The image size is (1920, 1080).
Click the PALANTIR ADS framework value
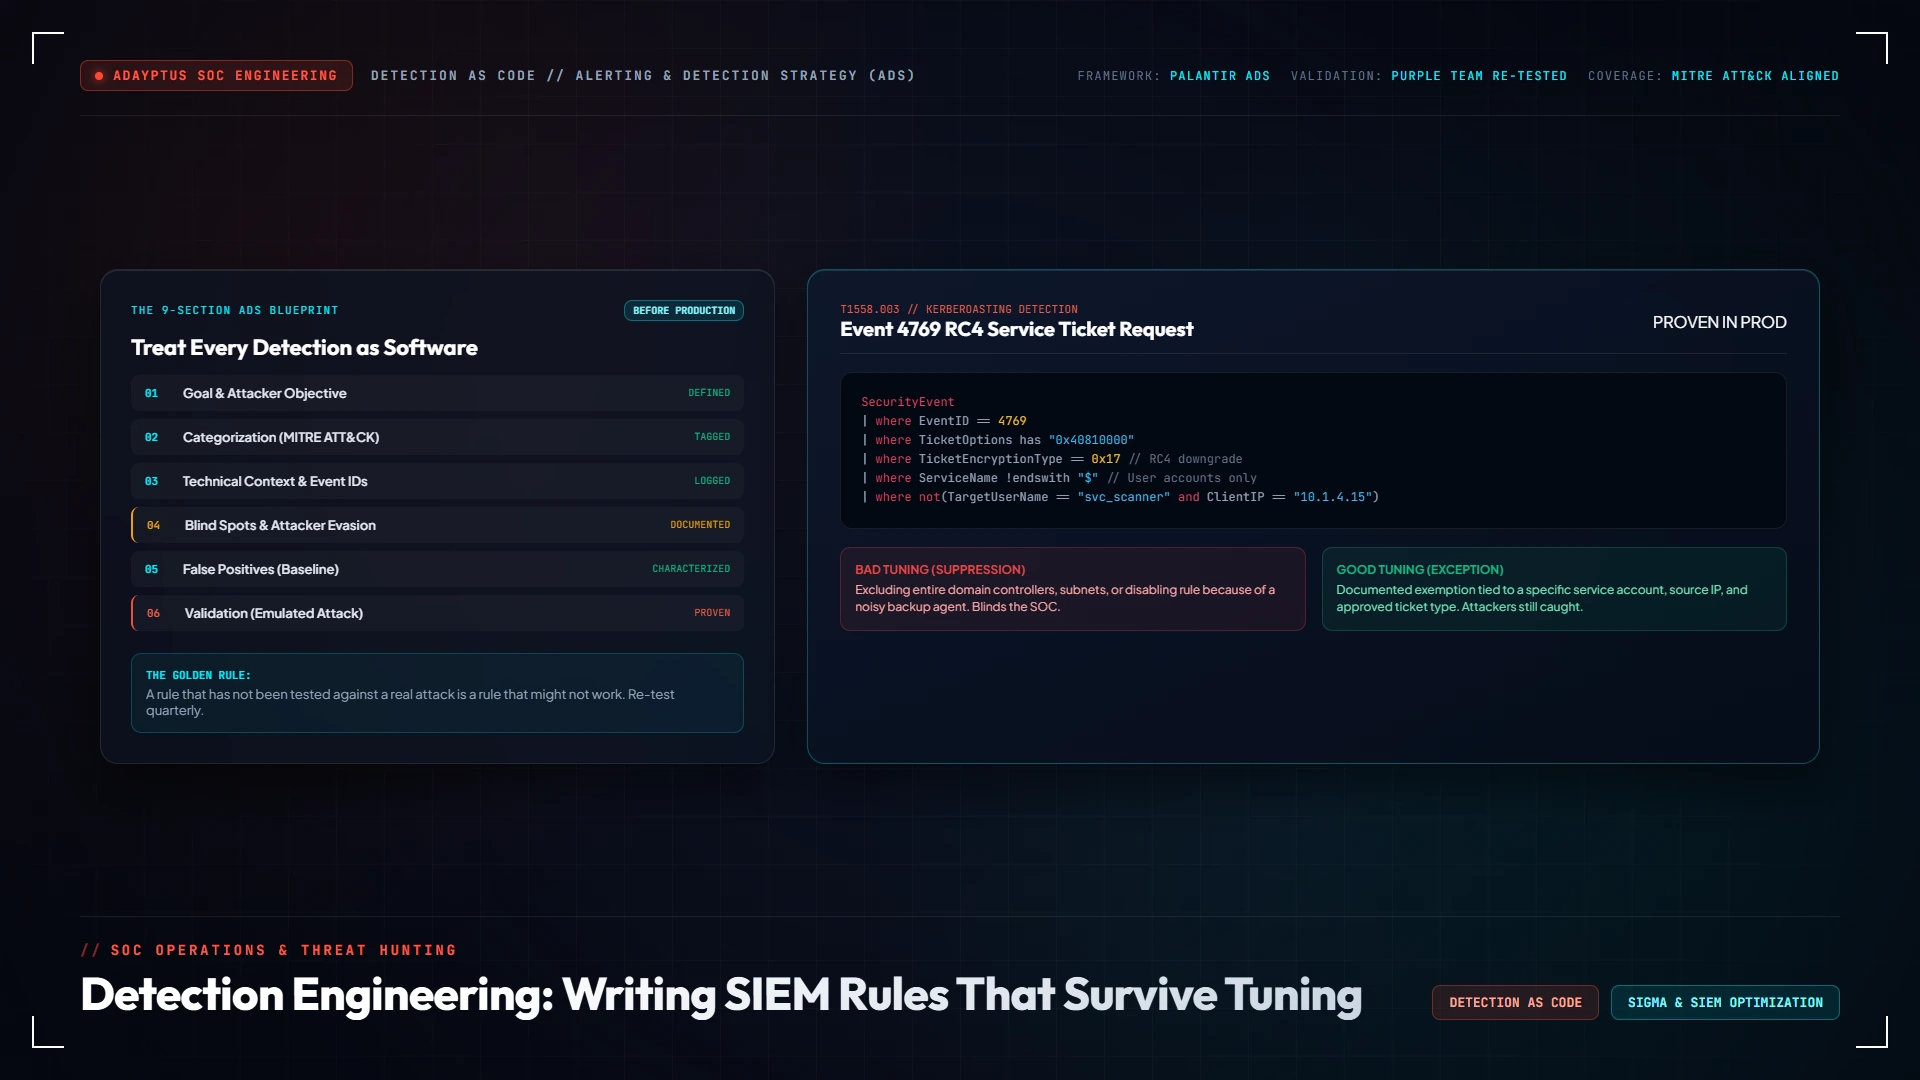(1220, 76)
